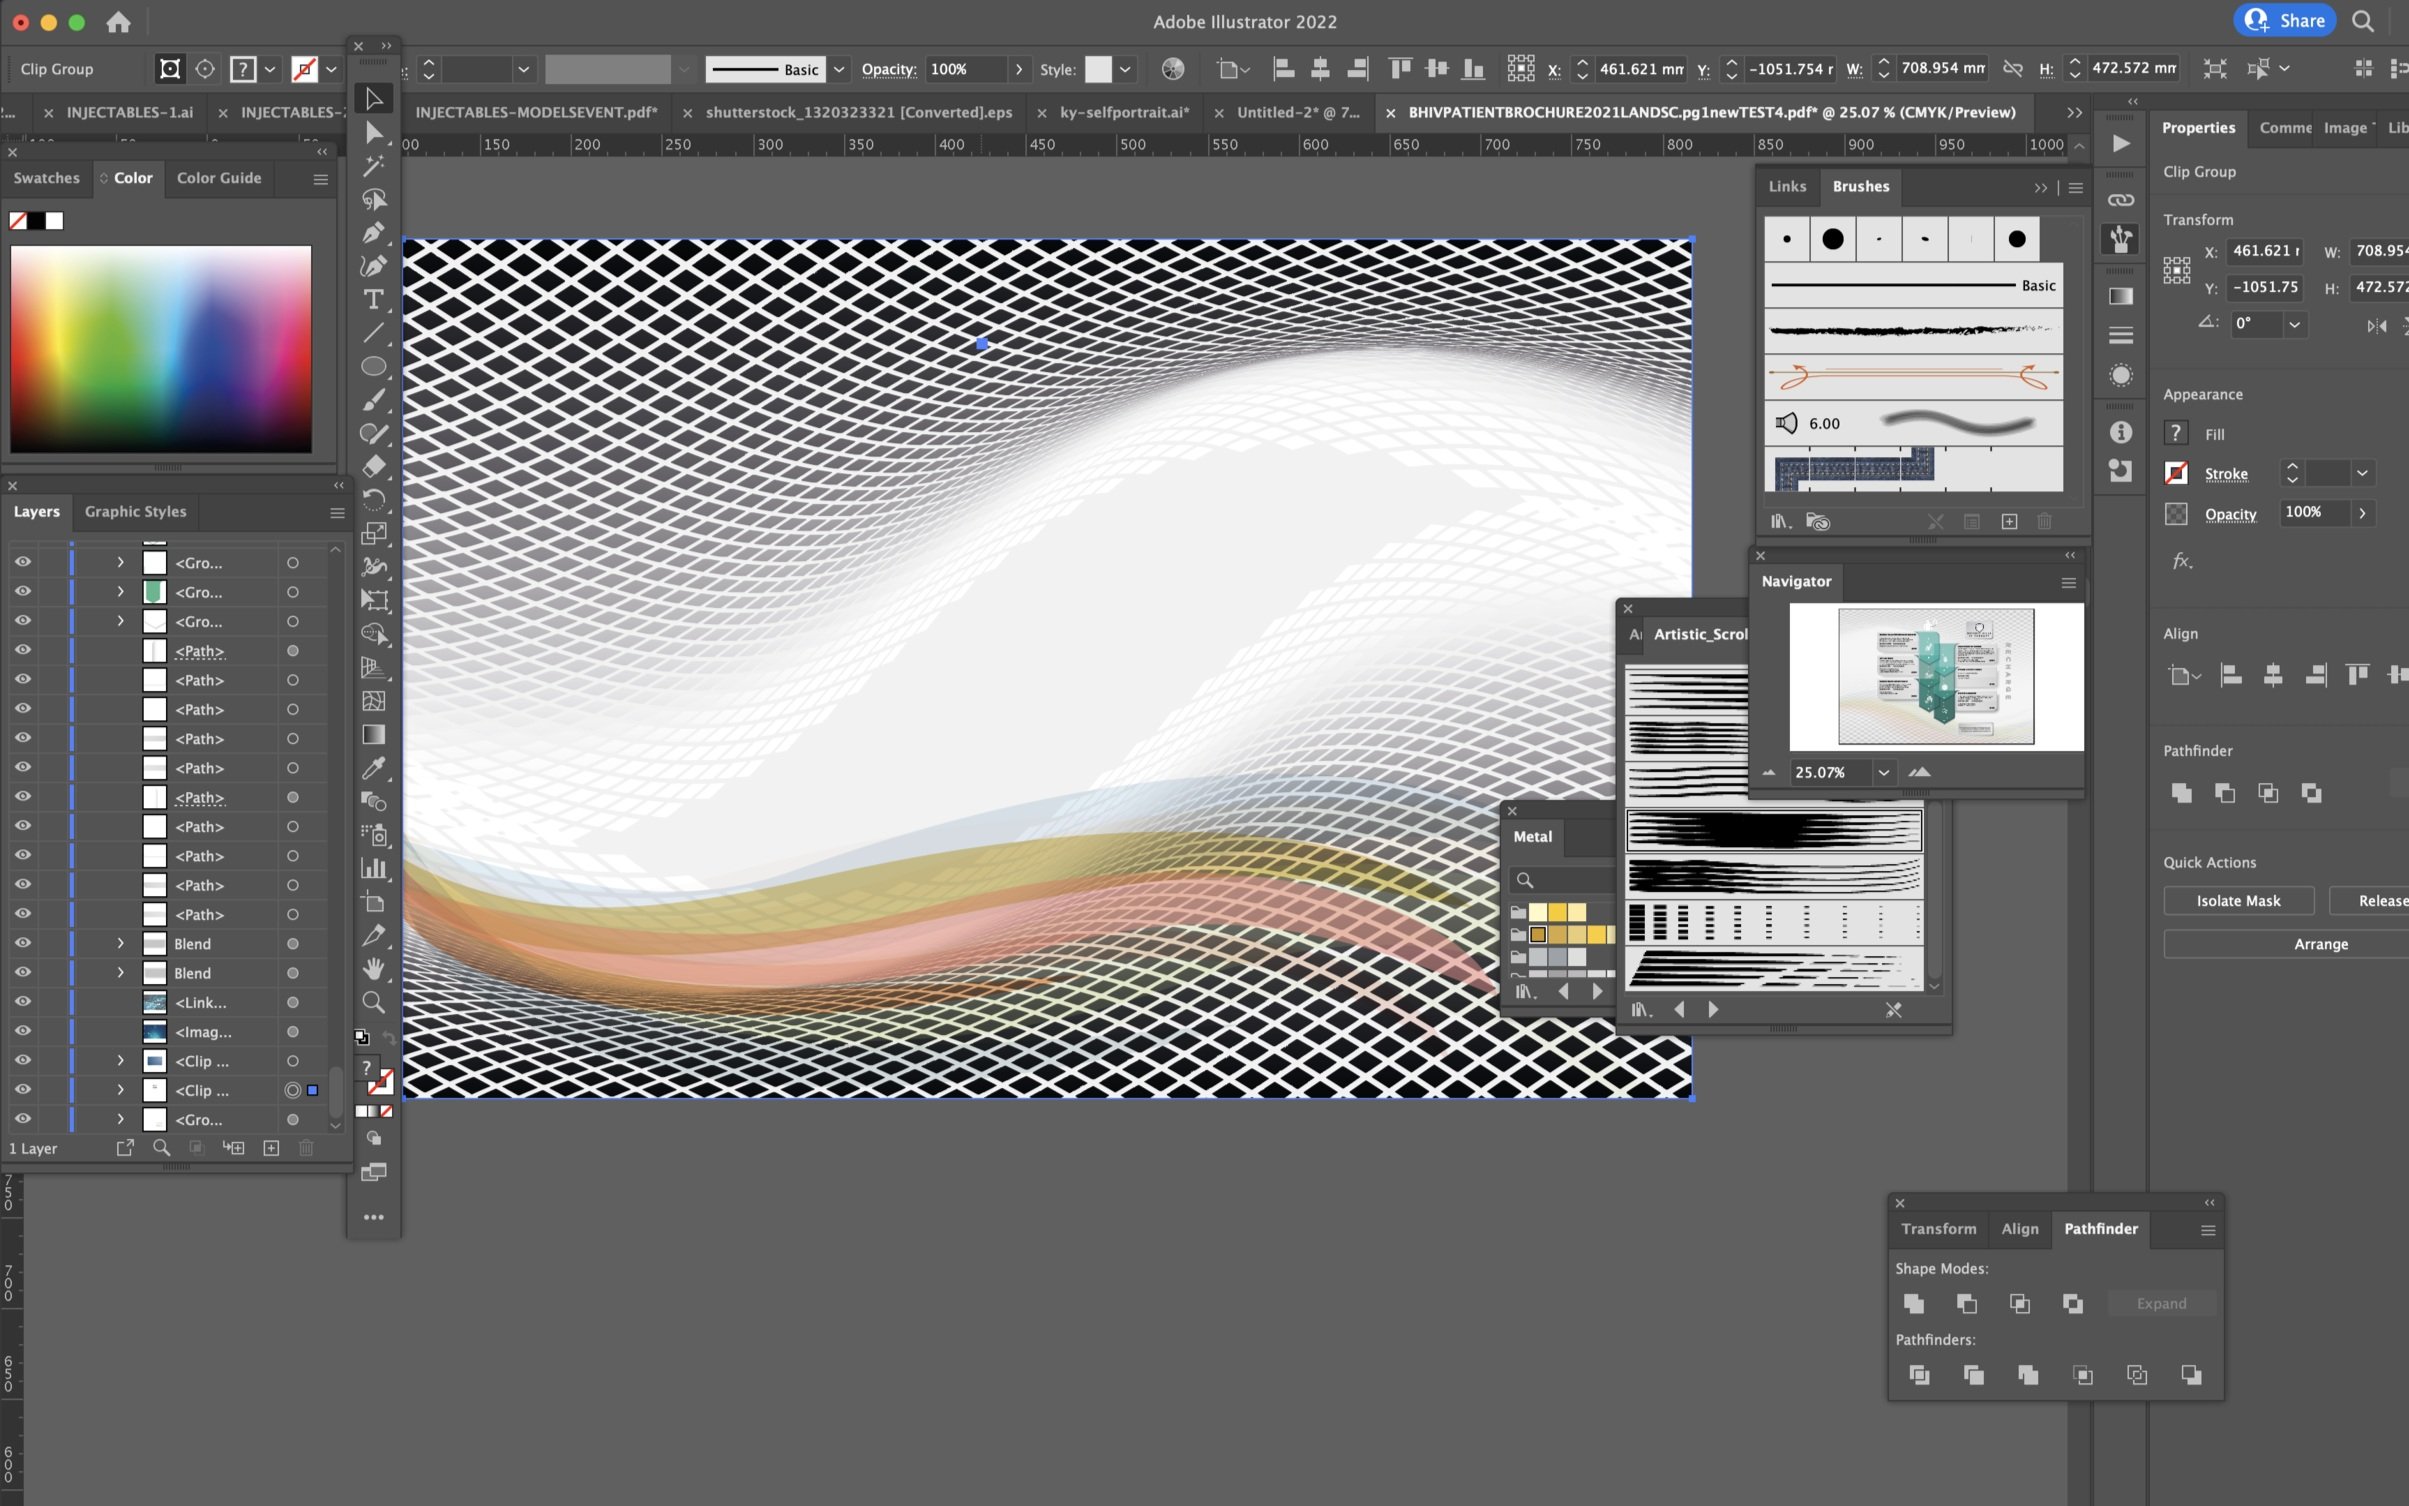
Task: Open Edit Toolbar three-dots button
Action: [373, 1217]
